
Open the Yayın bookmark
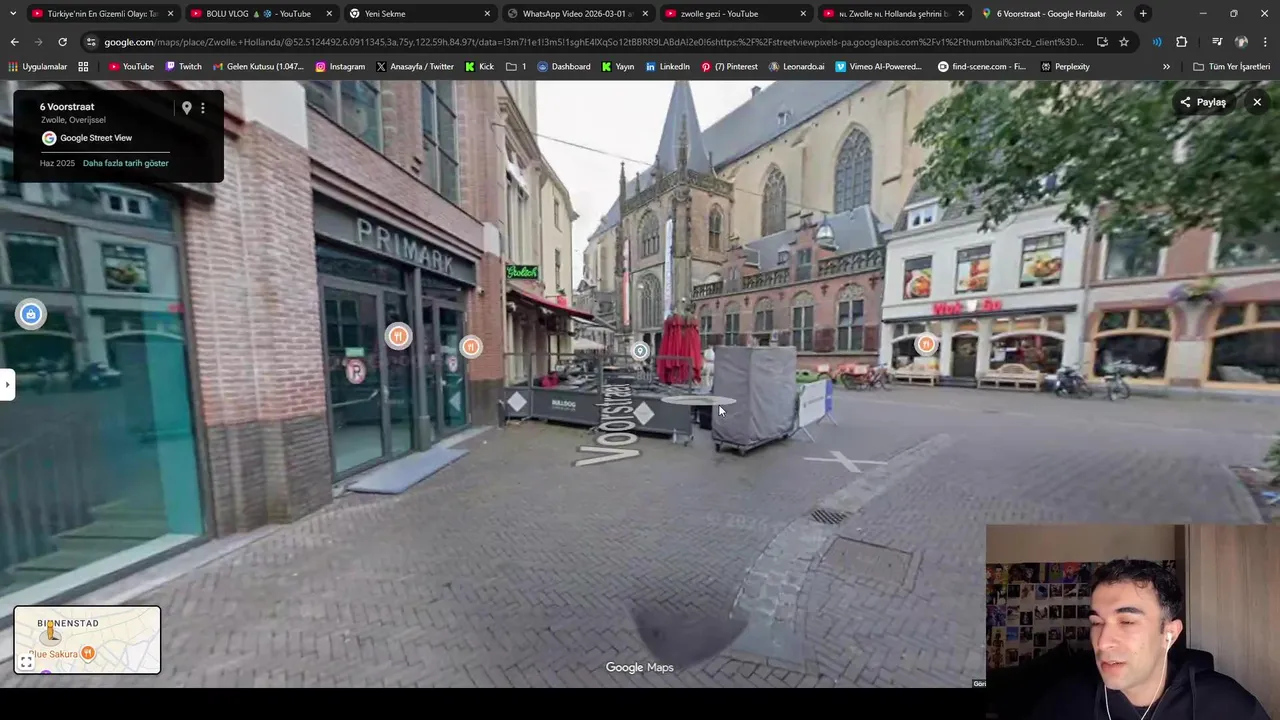coord(618,67)
